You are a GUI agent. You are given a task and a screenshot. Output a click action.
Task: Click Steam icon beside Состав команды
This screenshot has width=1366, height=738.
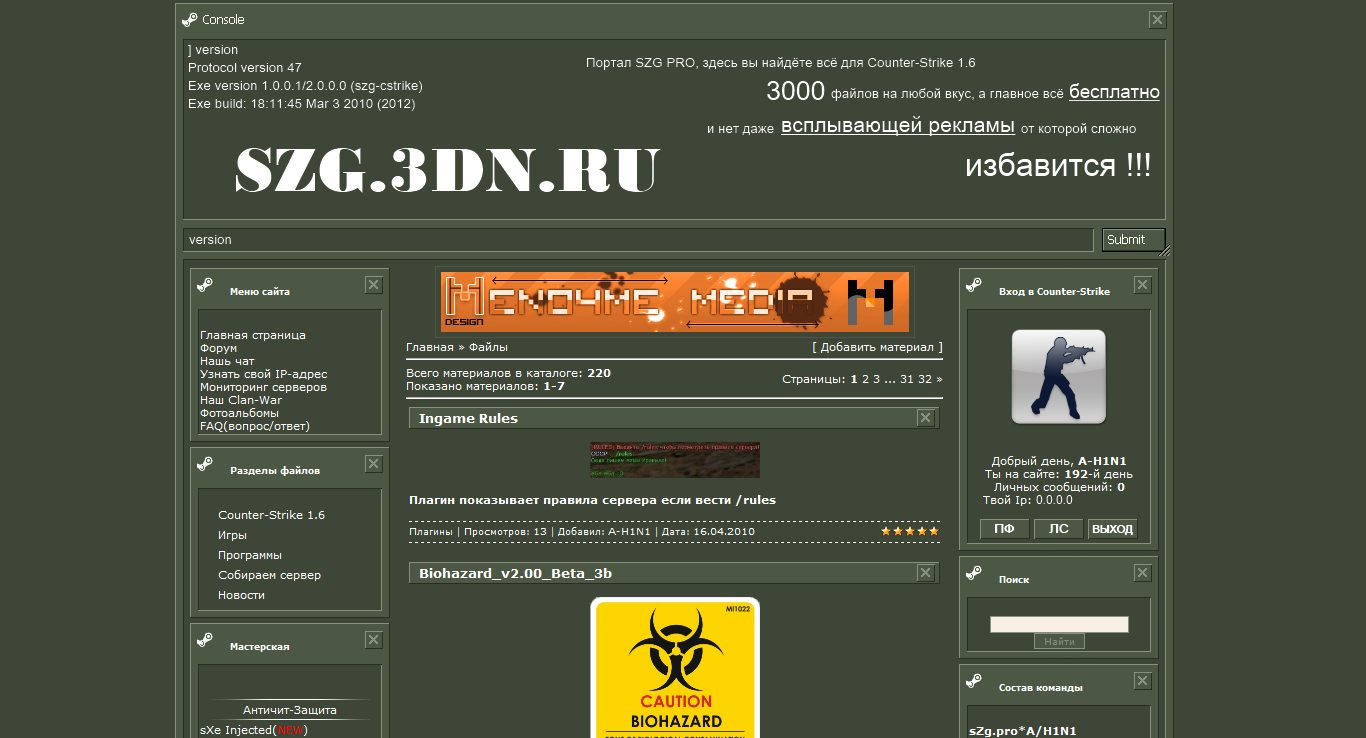tap(974, 681)
